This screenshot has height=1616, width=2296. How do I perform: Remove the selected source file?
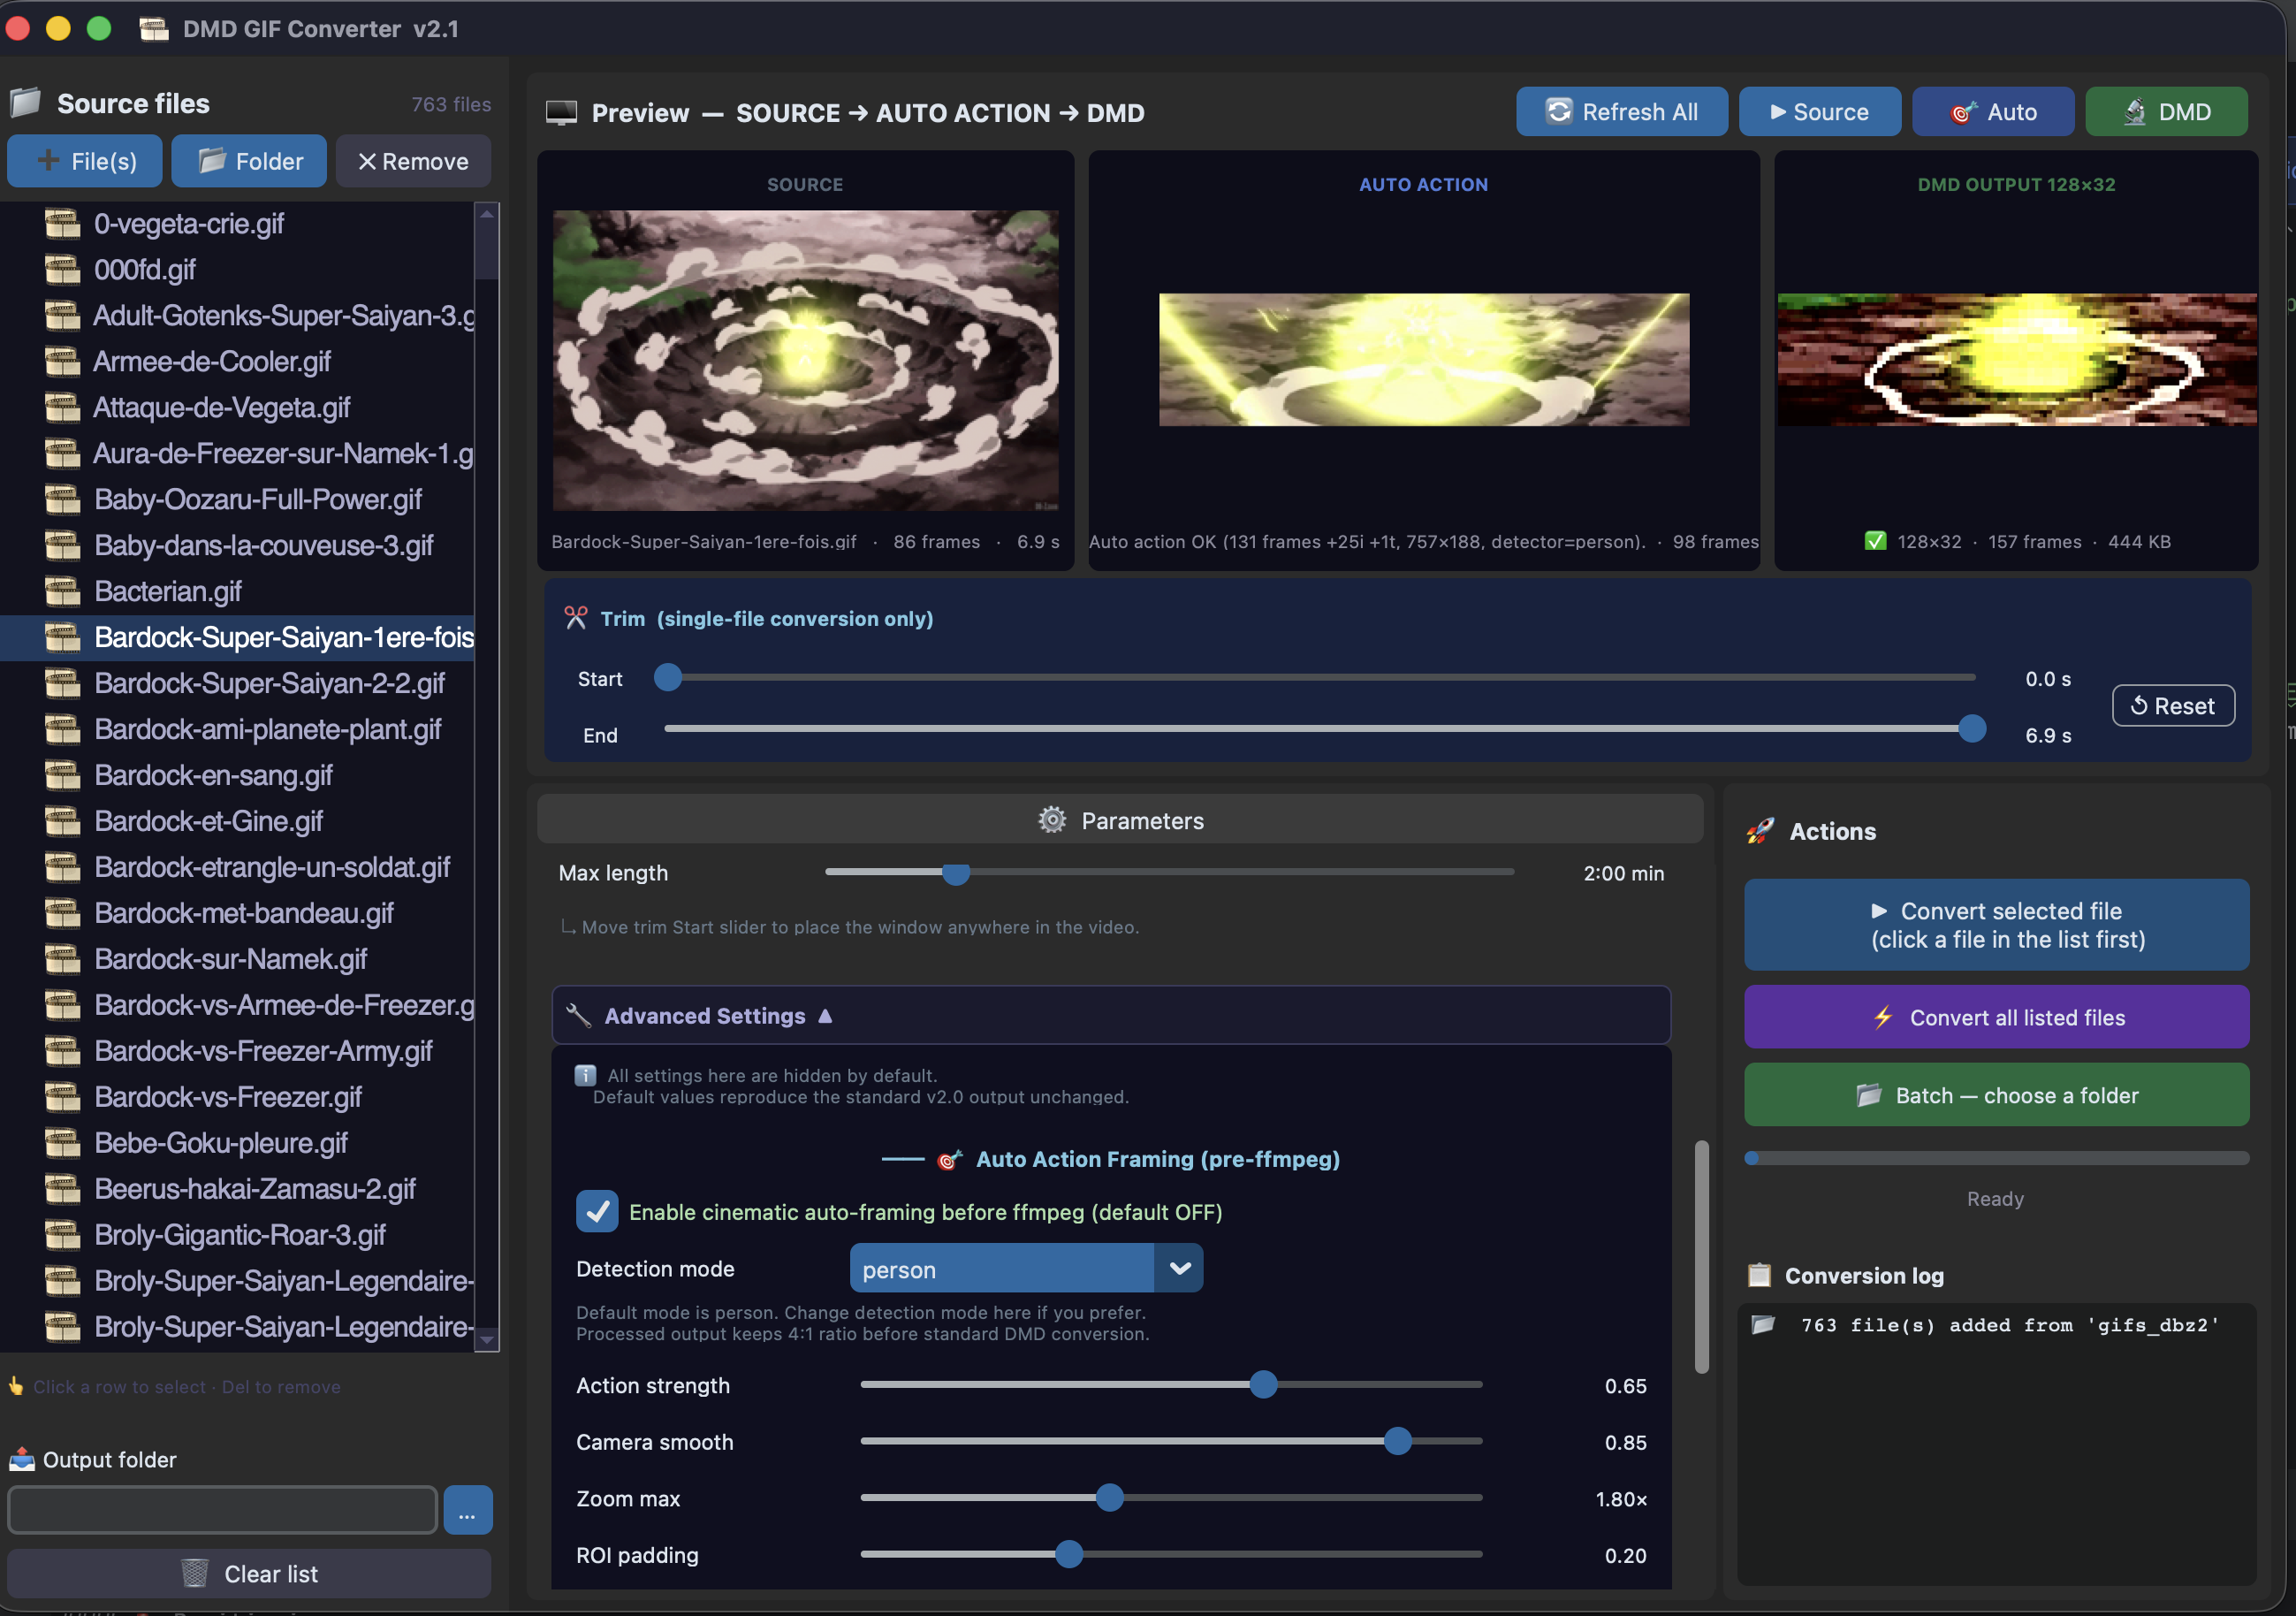coord(413,161)
